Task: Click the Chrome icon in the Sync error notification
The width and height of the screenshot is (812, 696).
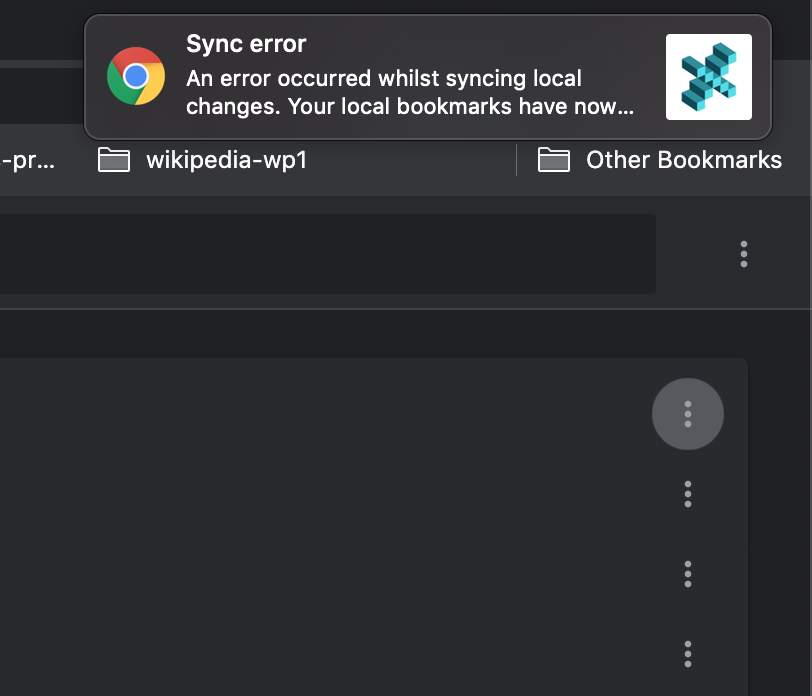Action: point(137,75)
